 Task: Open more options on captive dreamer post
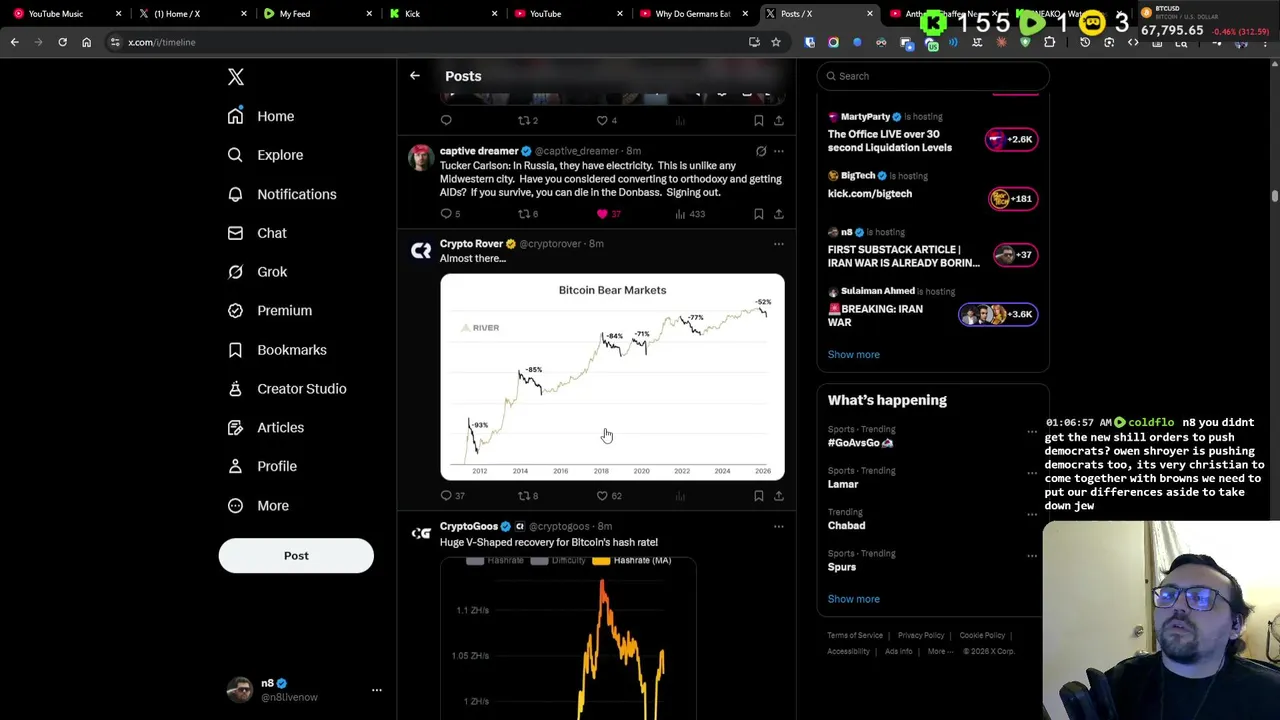778,151
